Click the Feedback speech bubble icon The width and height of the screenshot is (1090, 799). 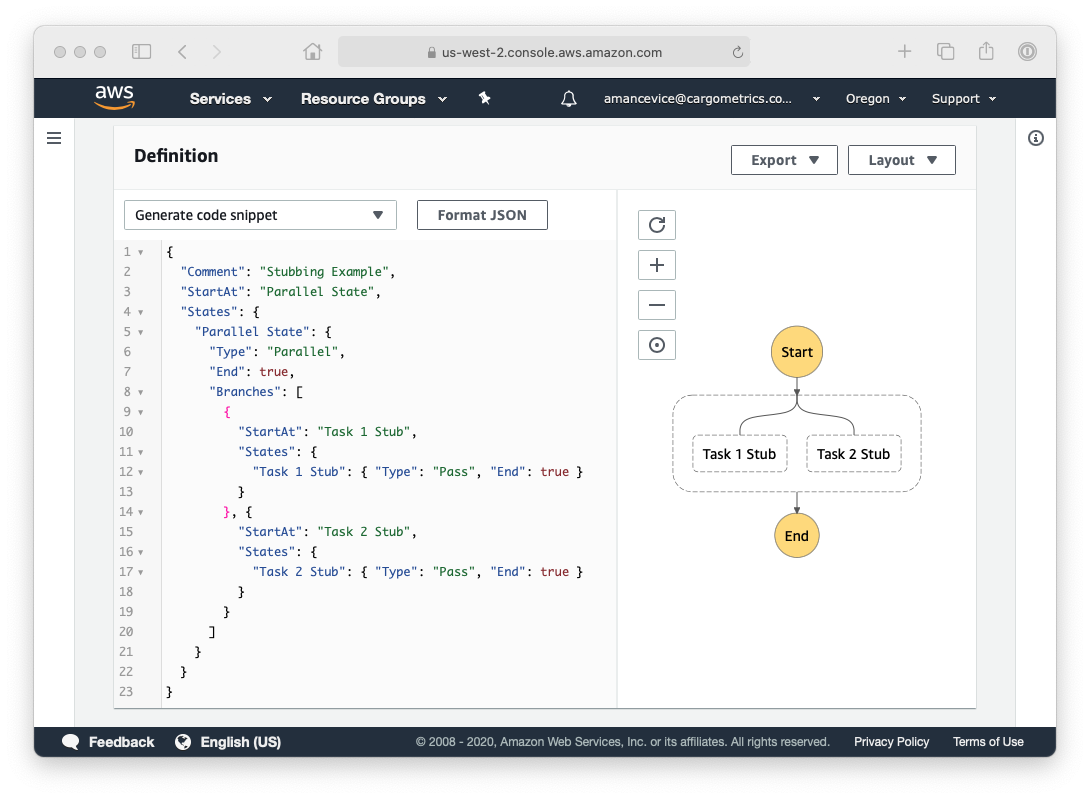pyautogui.click(x=70, y=742)
